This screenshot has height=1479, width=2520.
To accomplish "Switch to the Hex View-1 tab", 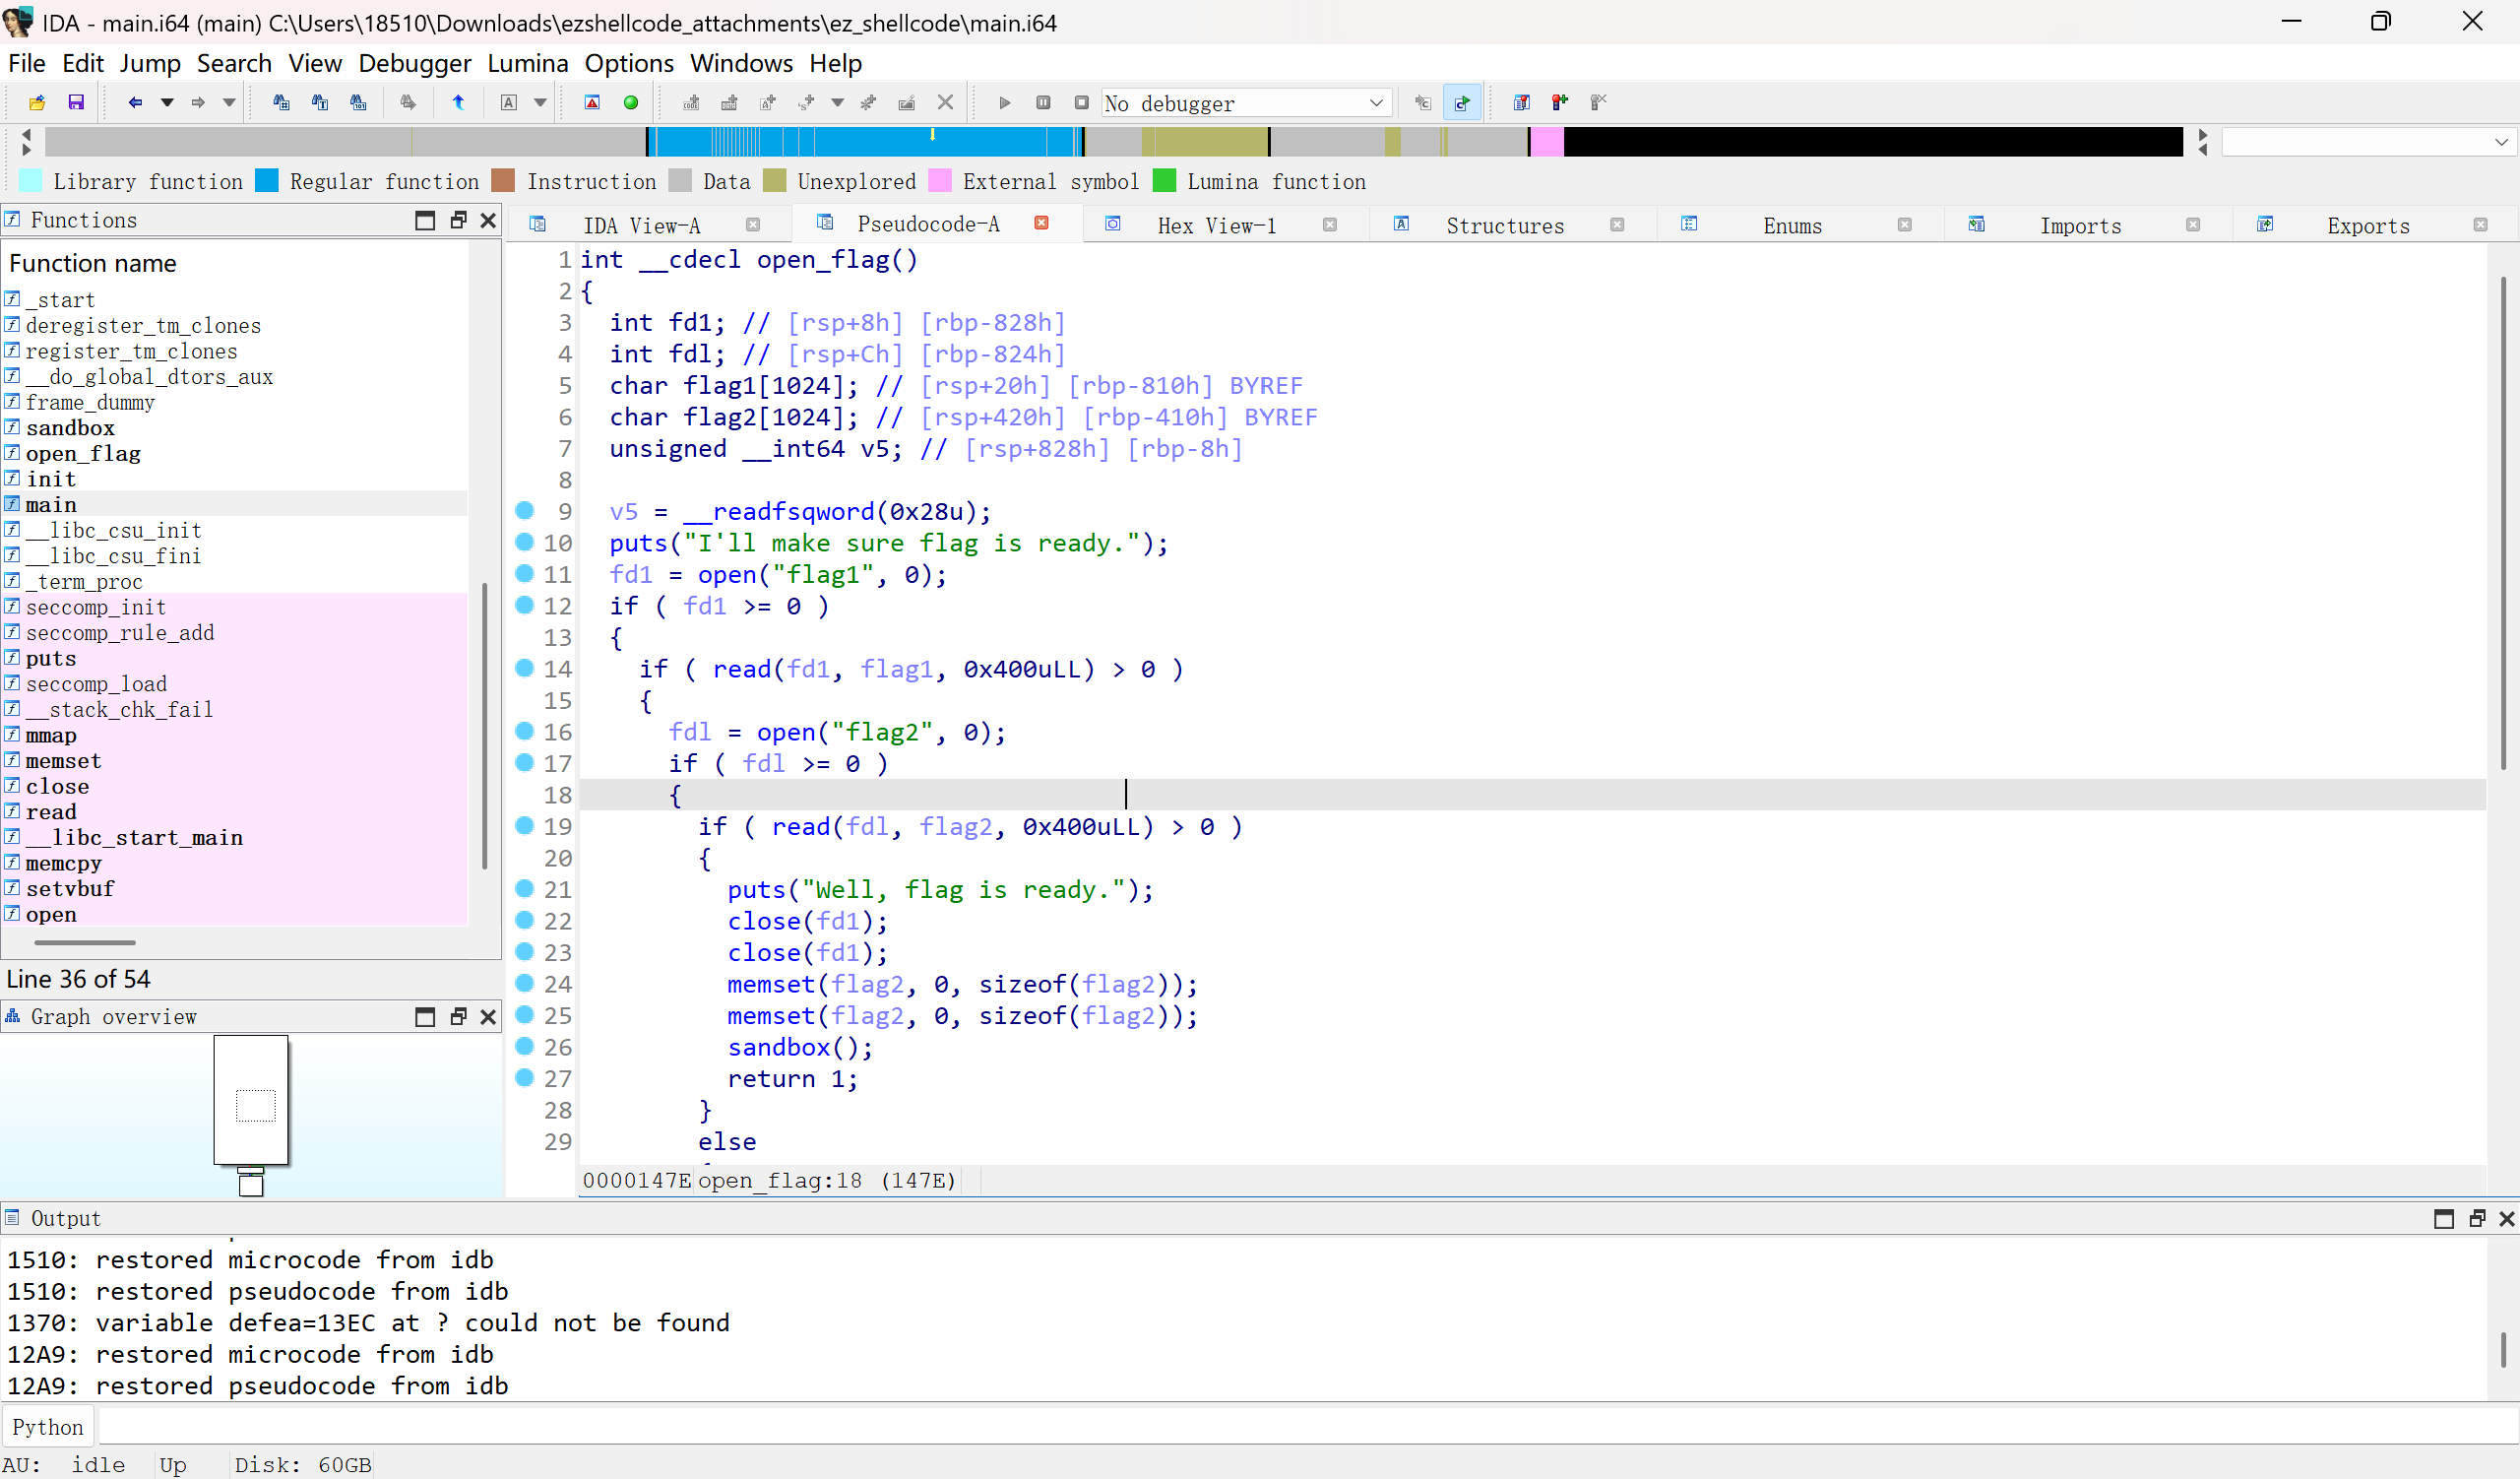I will 1216,225.
